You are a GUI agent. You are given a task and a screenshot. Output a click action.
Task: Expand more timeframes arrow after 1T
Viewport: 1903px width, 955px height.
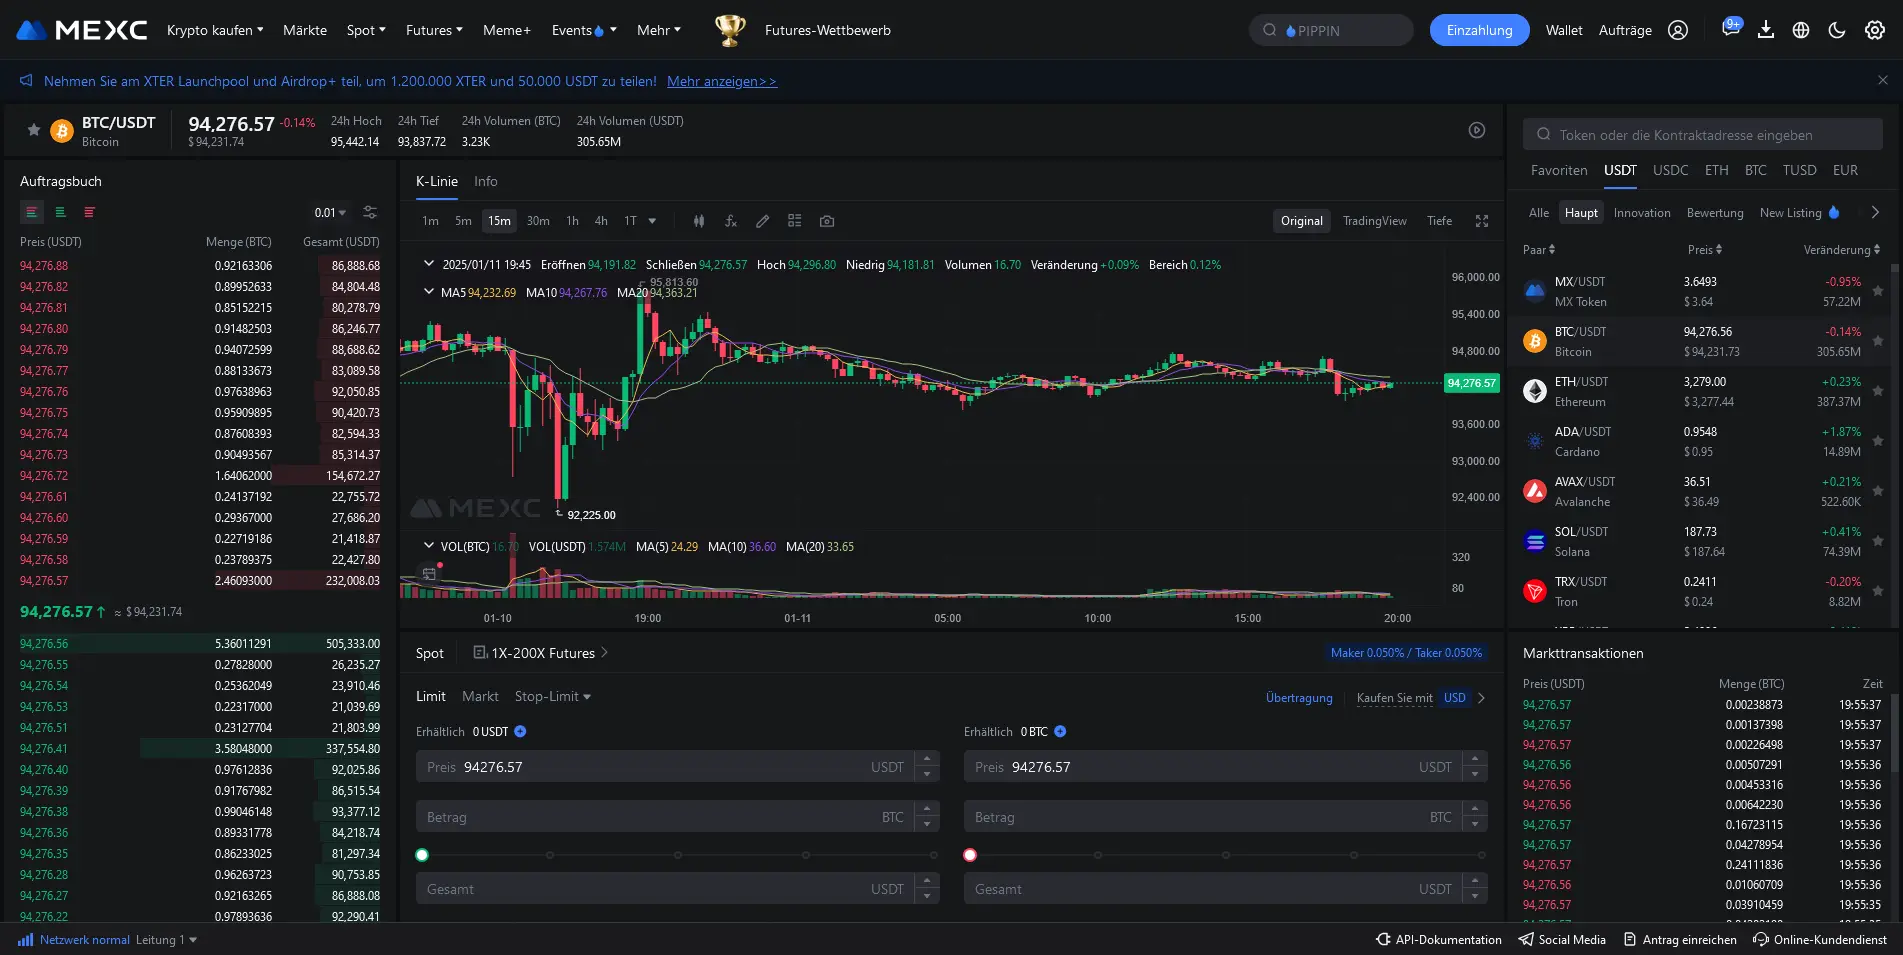(x=652, y=221)
